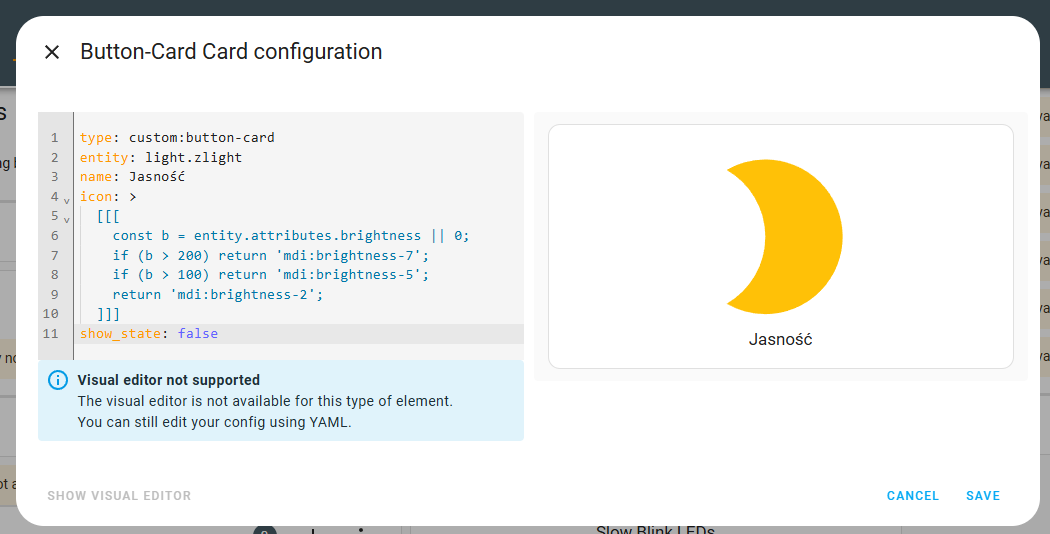The height and width of the screenshot is (534, 1050).
Task: Click the Show Visual Editor button
Action: tap(119, 496)
